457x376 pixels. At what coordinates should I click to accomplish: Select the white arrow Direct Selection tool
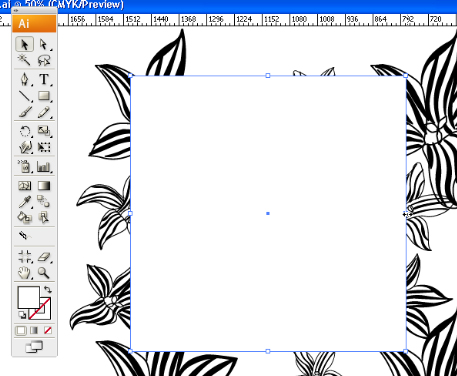coord(44,44)
